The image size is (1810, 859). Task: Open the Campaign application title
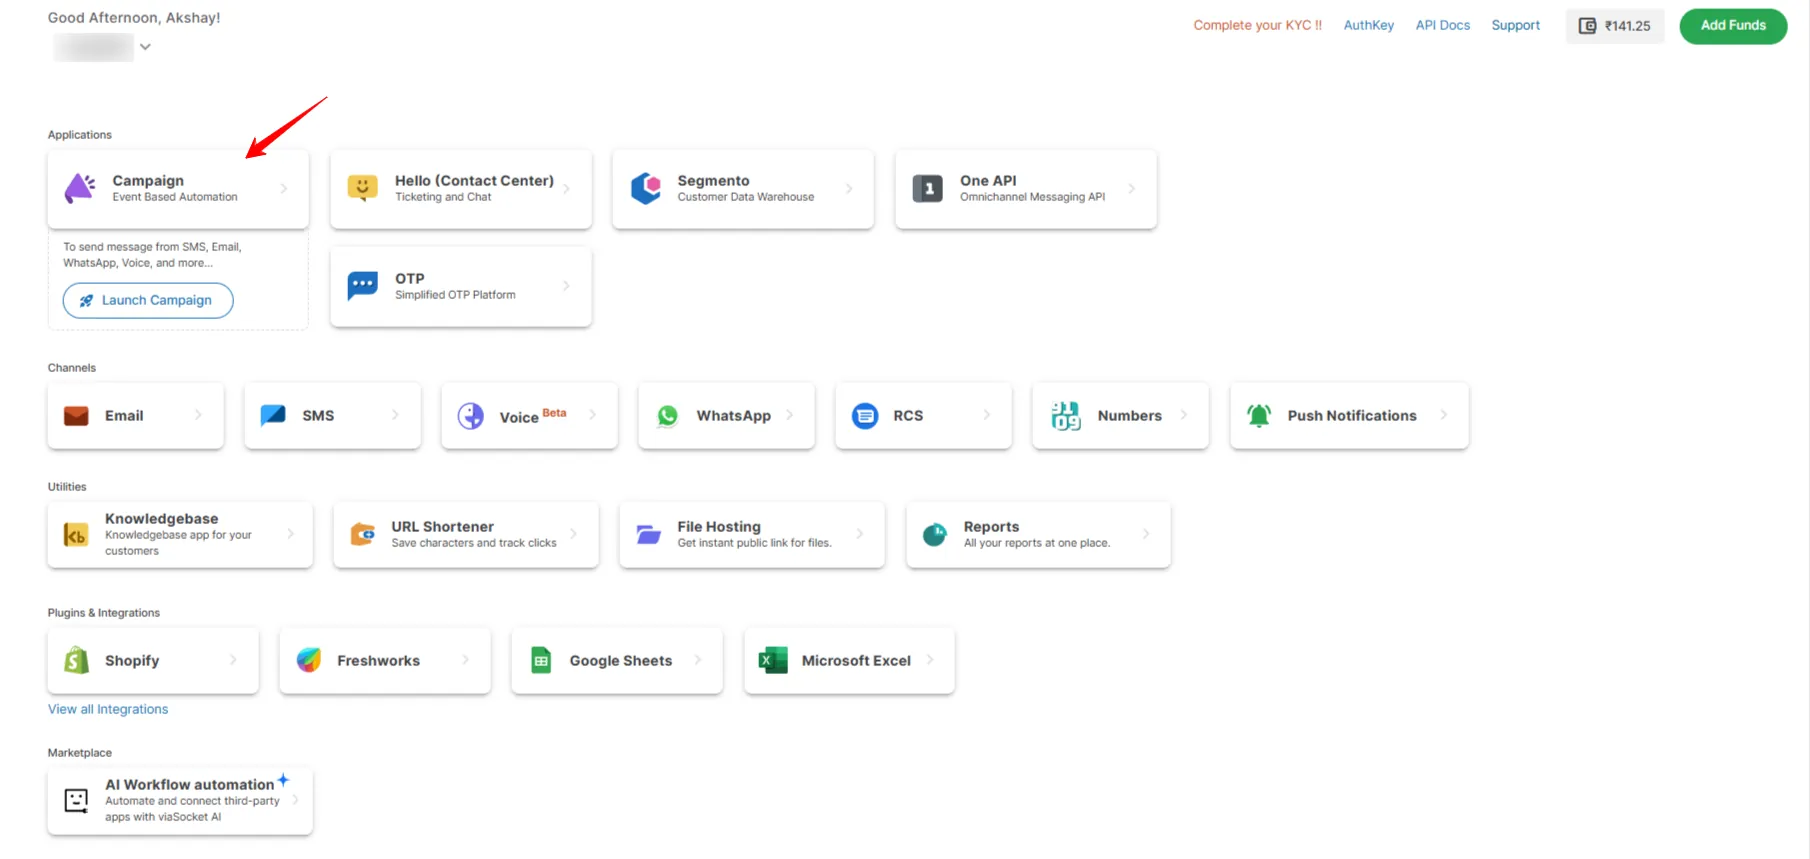click(148, 181)
